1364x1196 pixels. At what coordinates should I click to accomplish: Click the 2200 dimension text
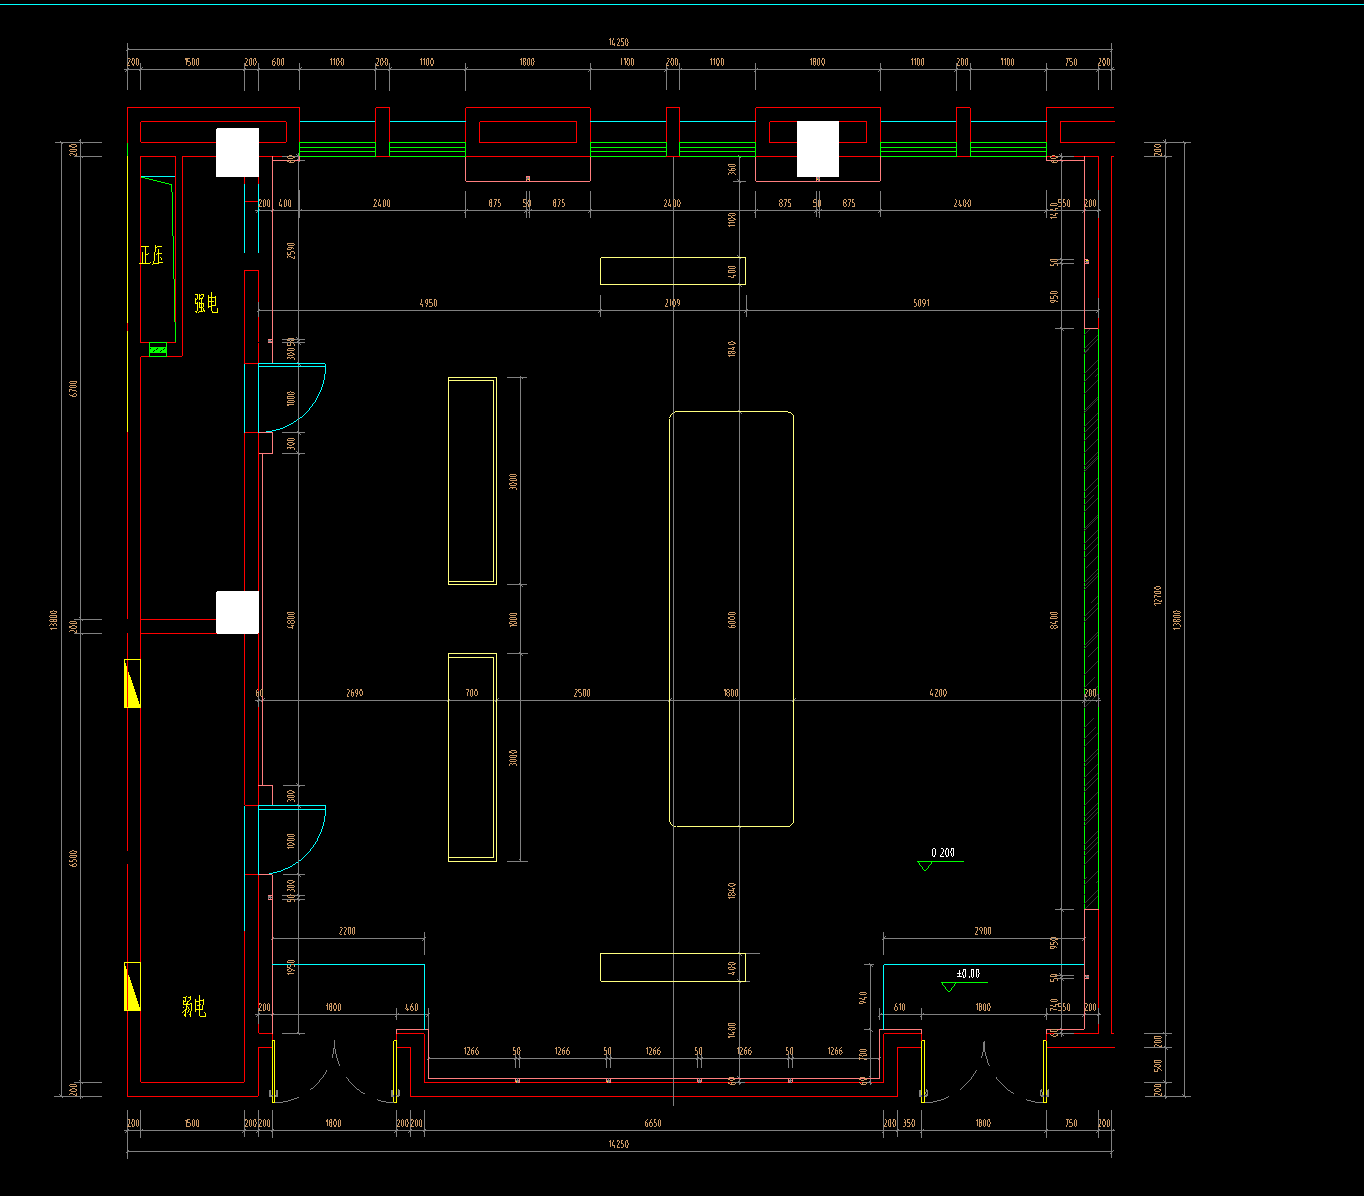pyautogui.click(x=347, y=931)
